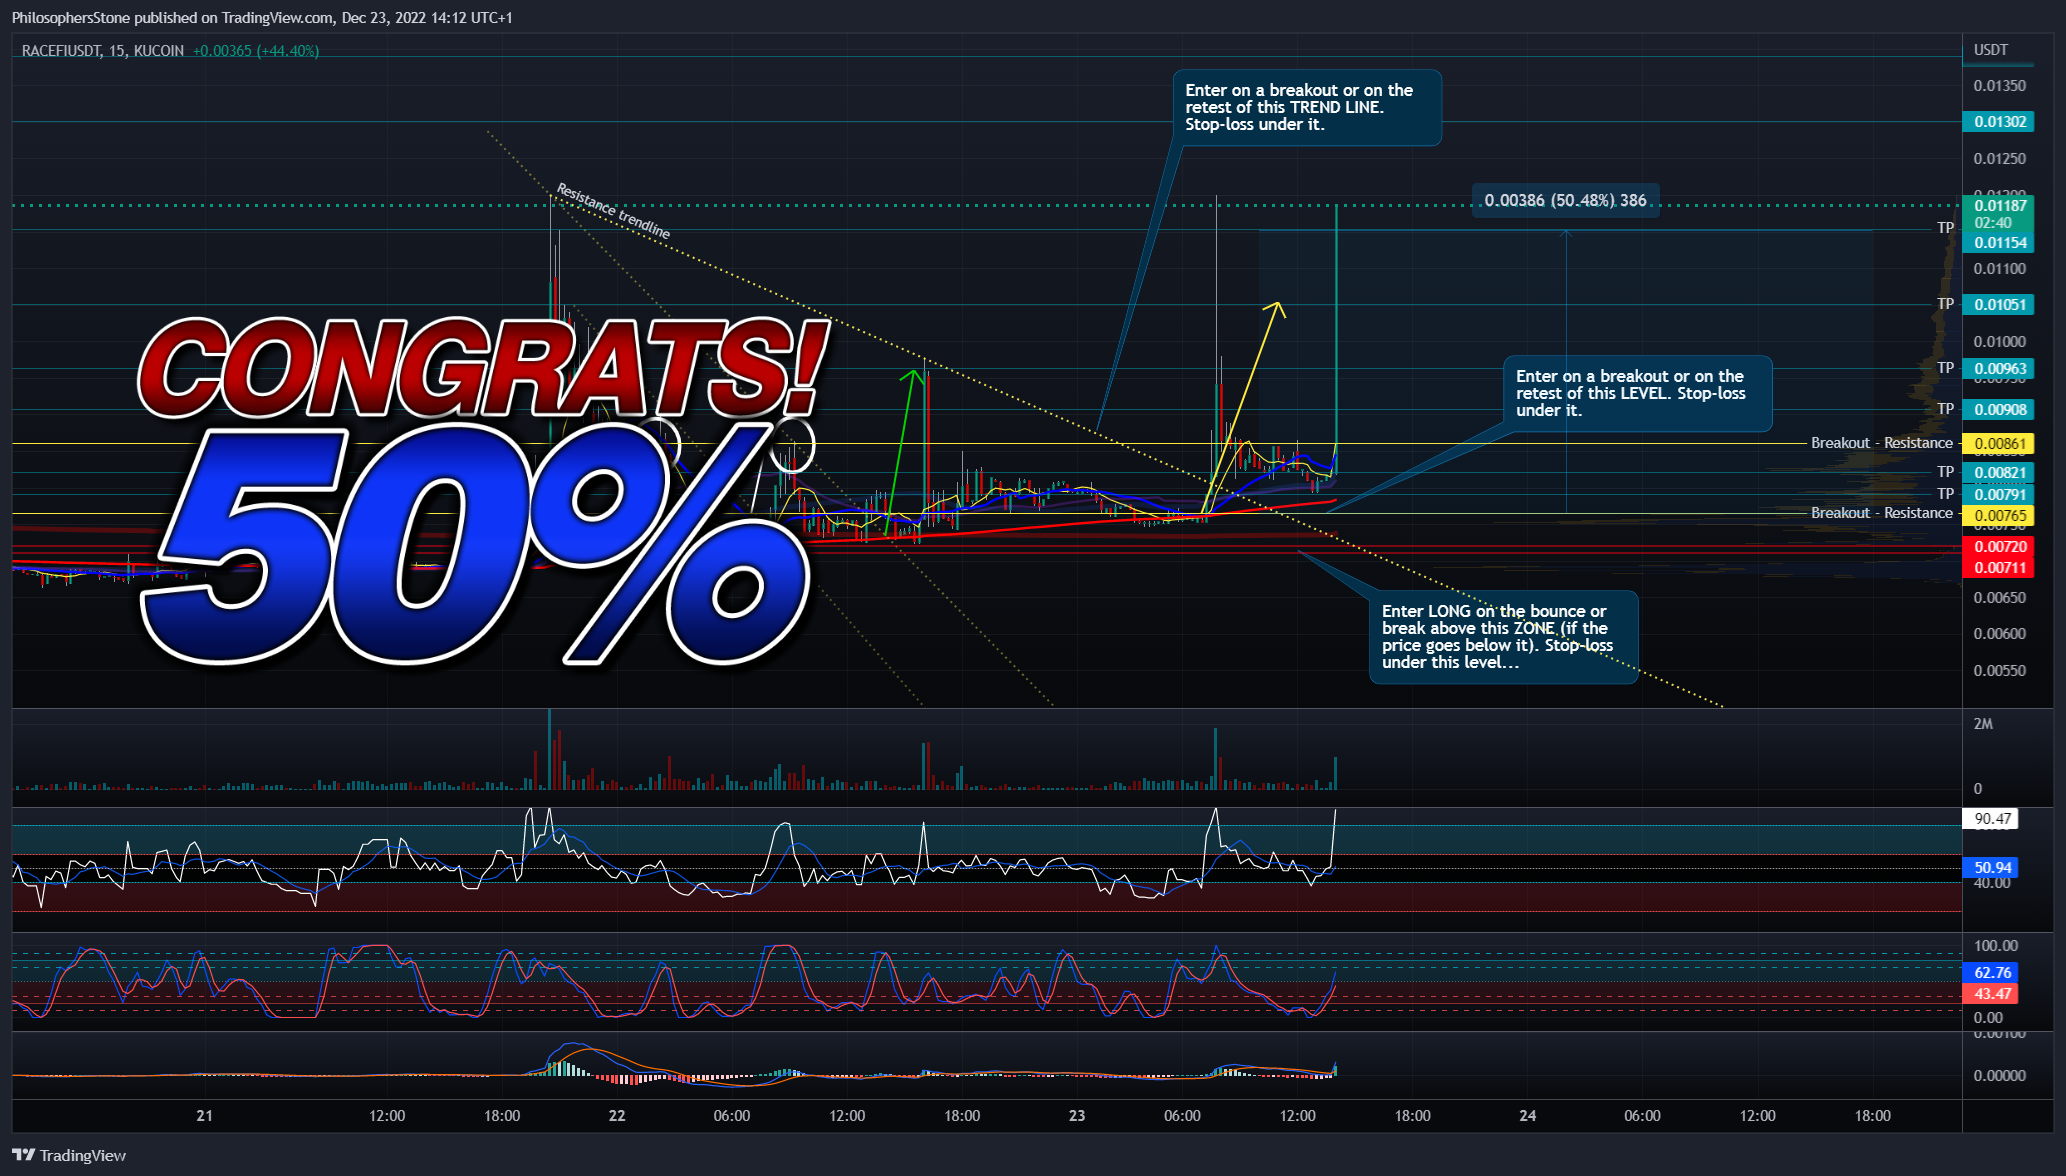Click the stochastic value label 62.76
2066x1176 pixels.
coord(1991,973)
